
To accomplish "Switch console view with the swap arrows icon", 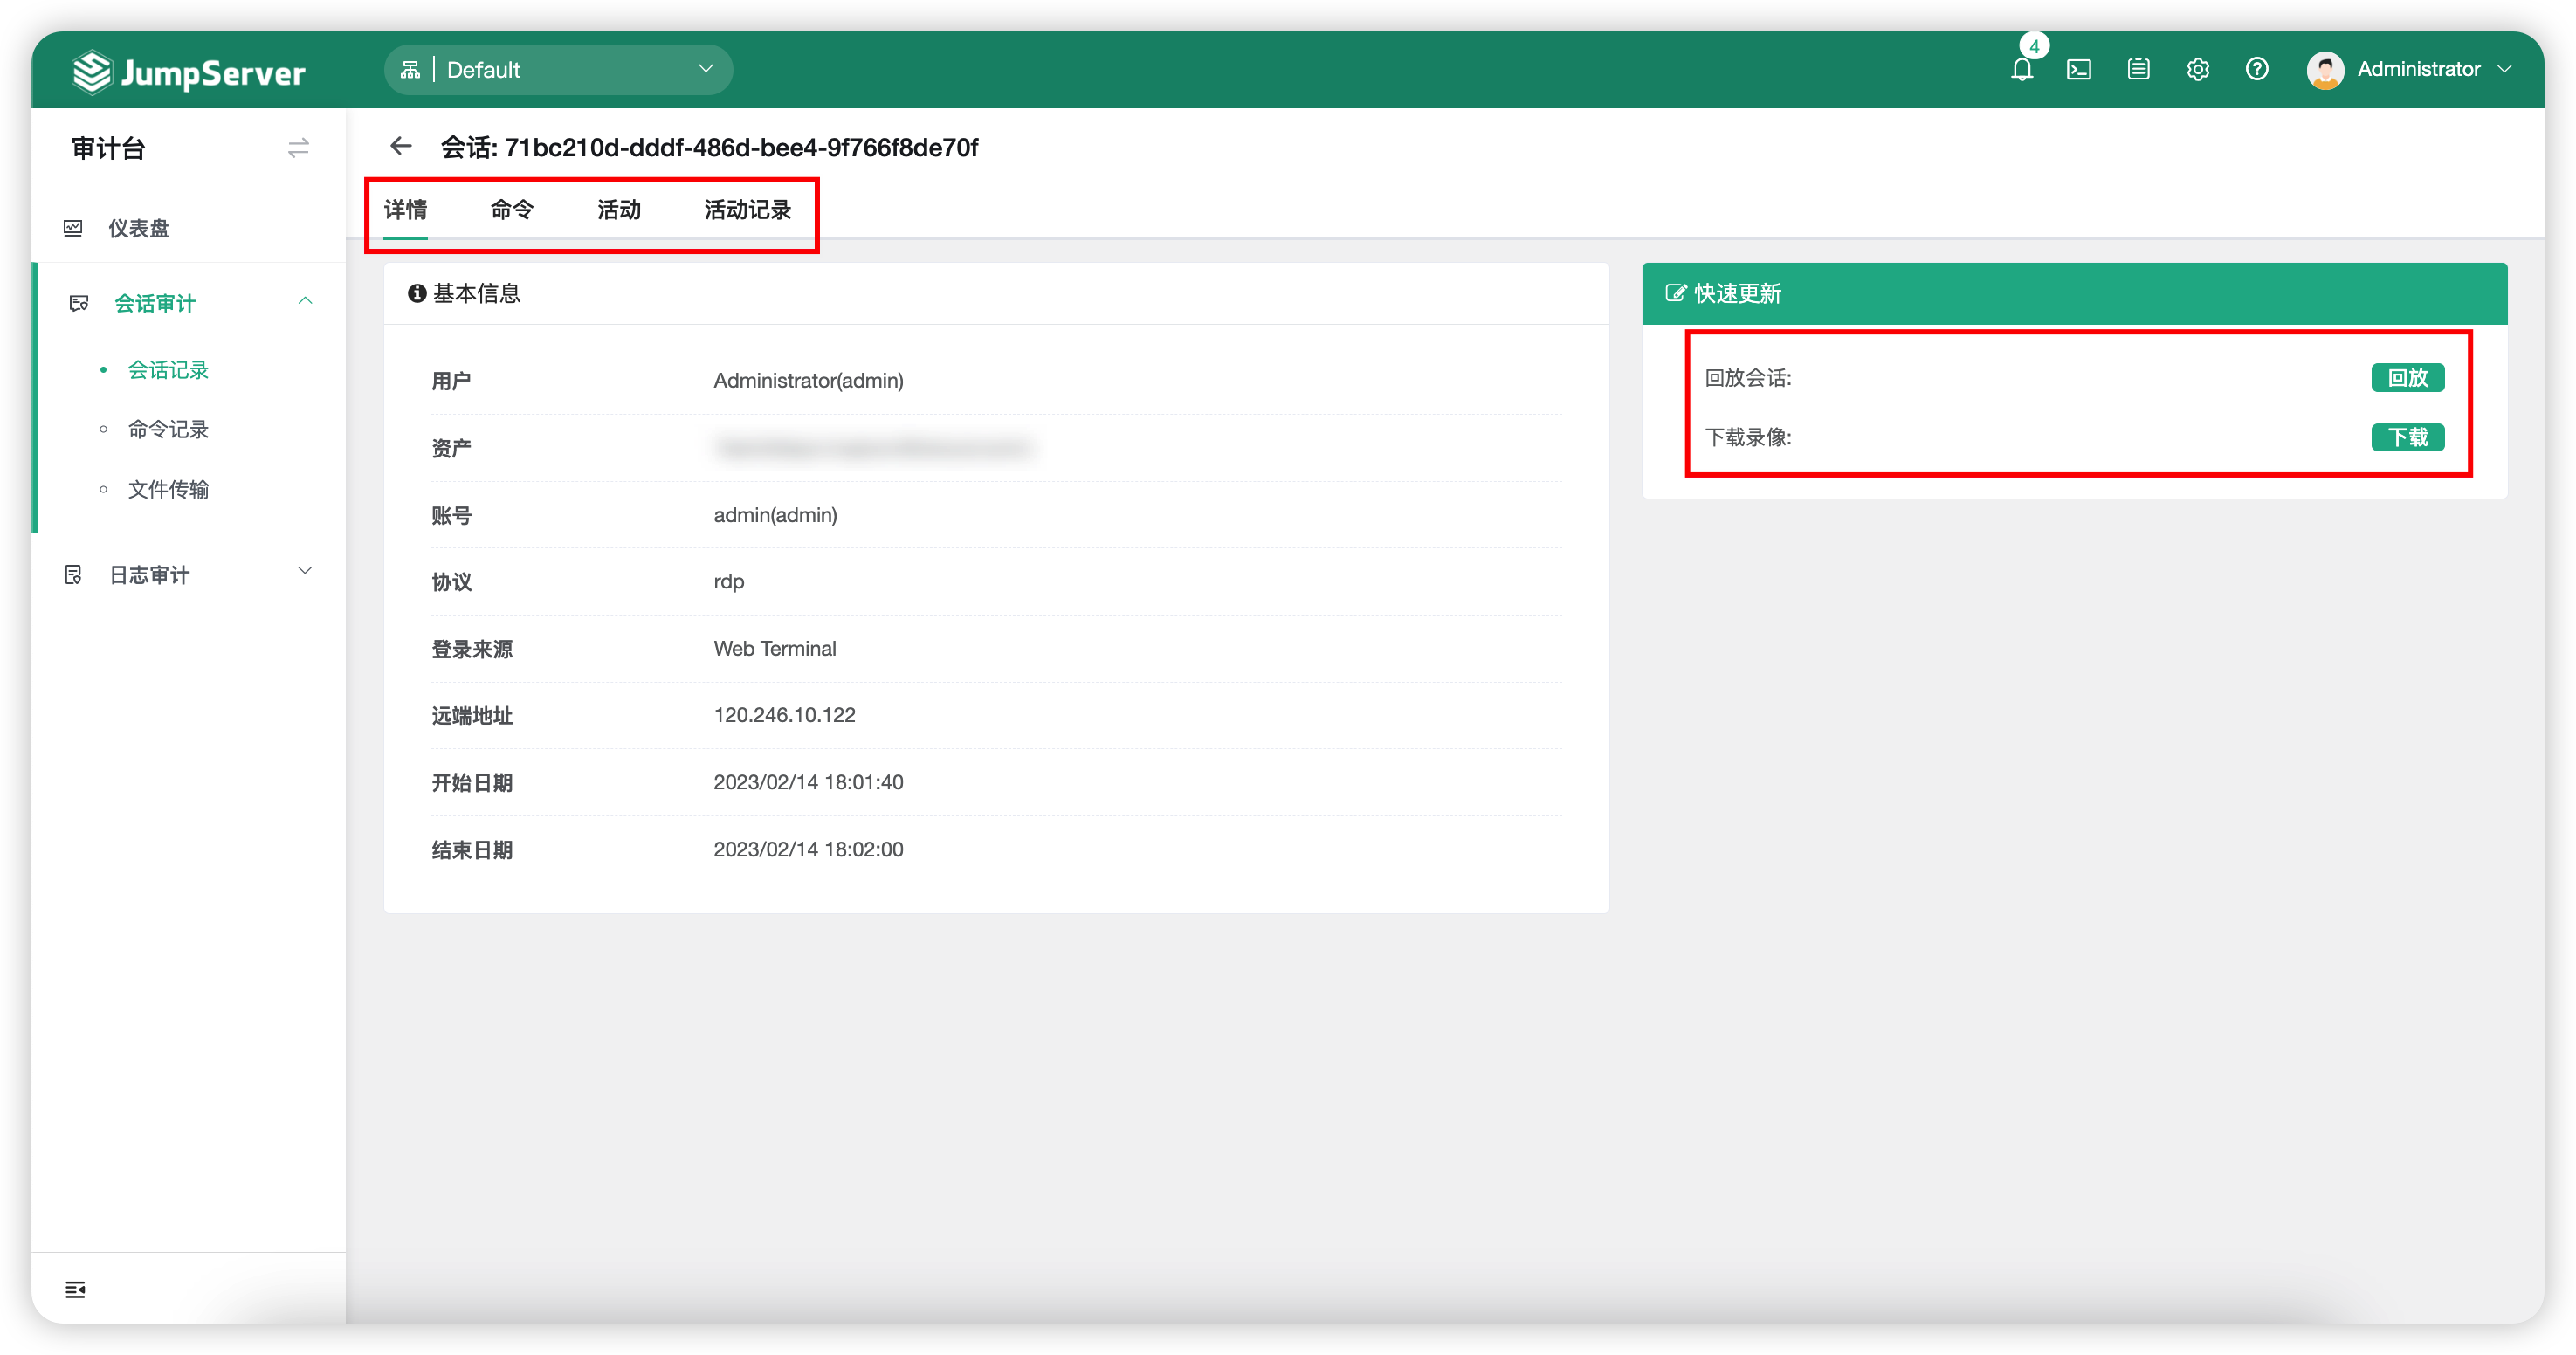I will pos(298,148).
